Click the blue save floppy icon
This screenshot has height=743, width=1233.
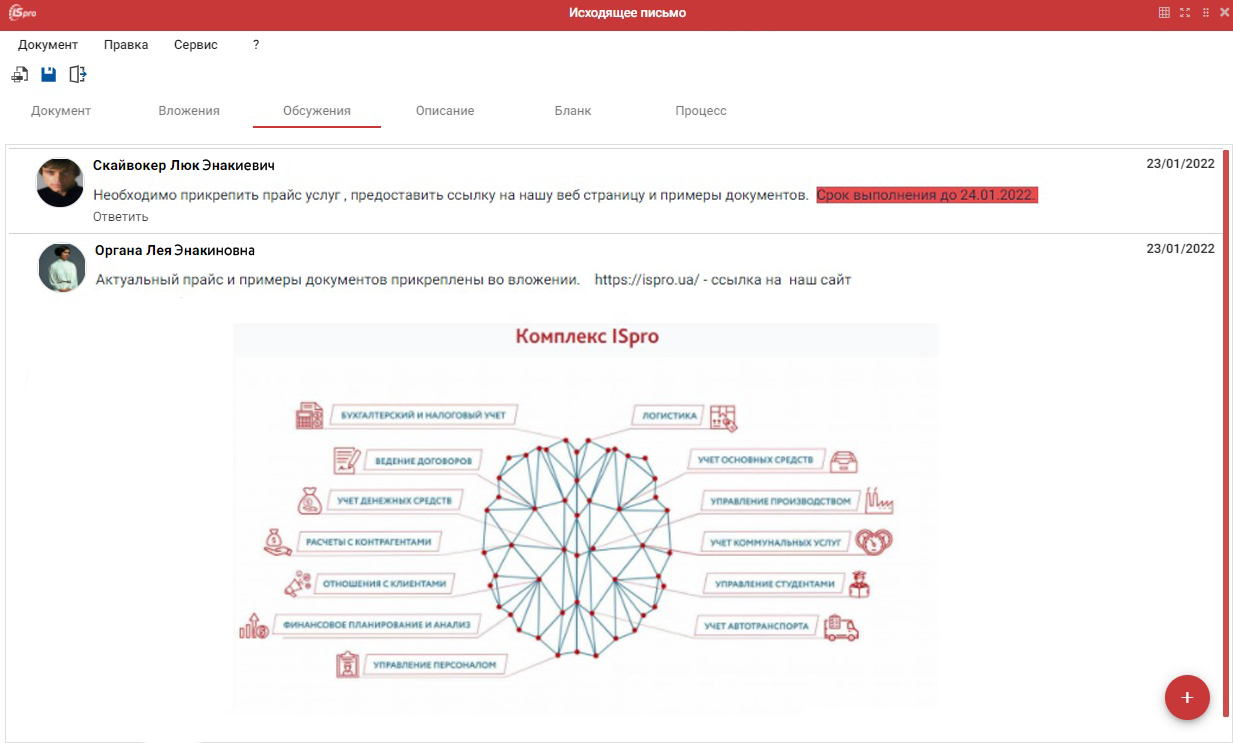48,74
